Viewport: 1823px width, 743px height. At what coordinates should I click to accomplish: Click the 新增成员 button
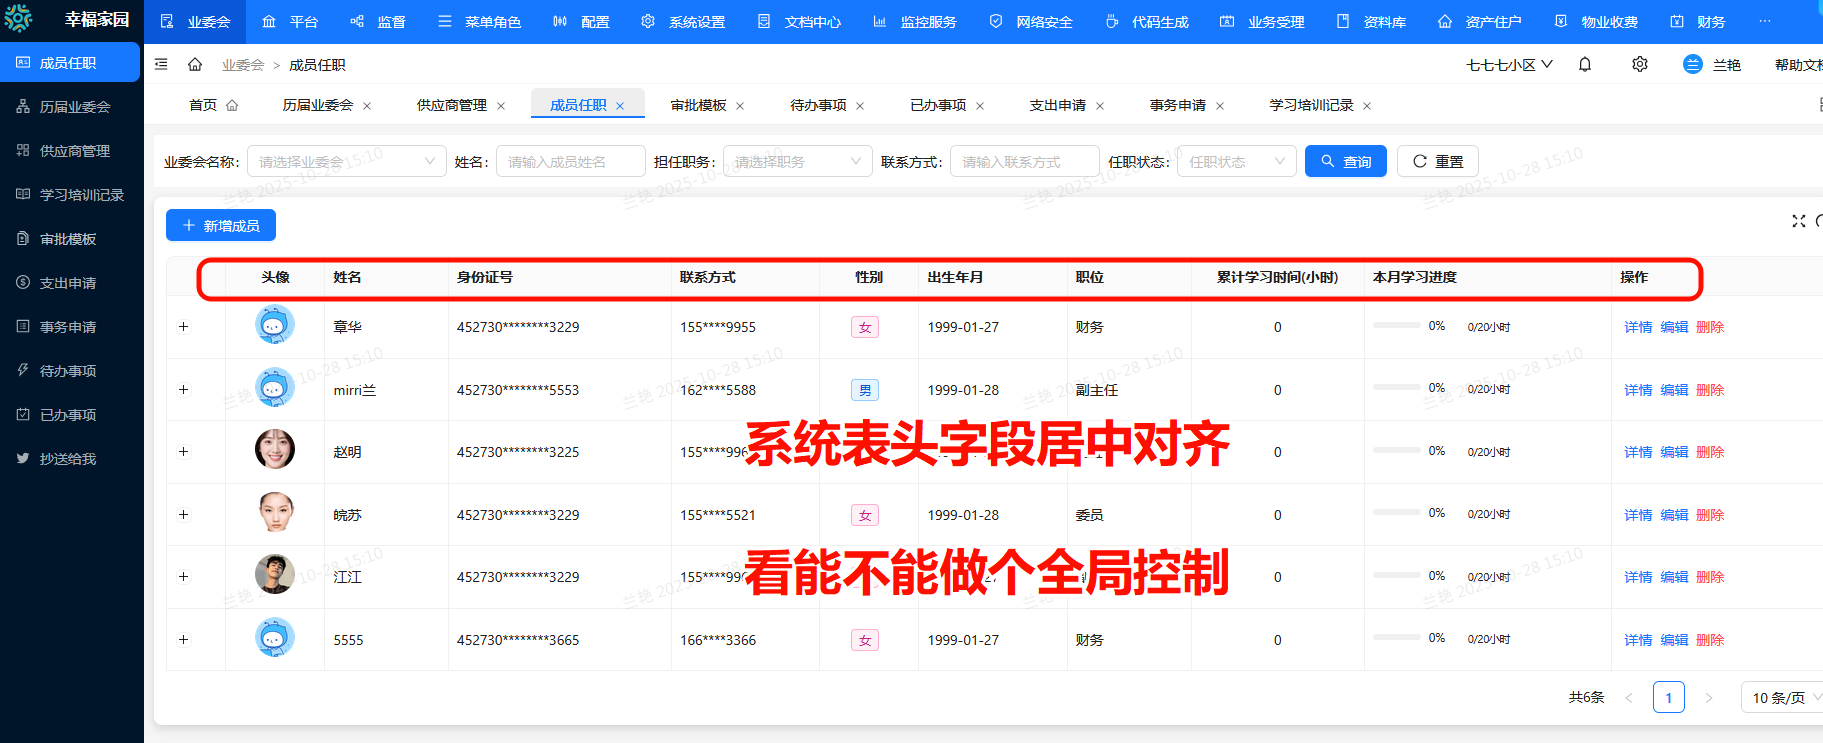pos(221,226)
